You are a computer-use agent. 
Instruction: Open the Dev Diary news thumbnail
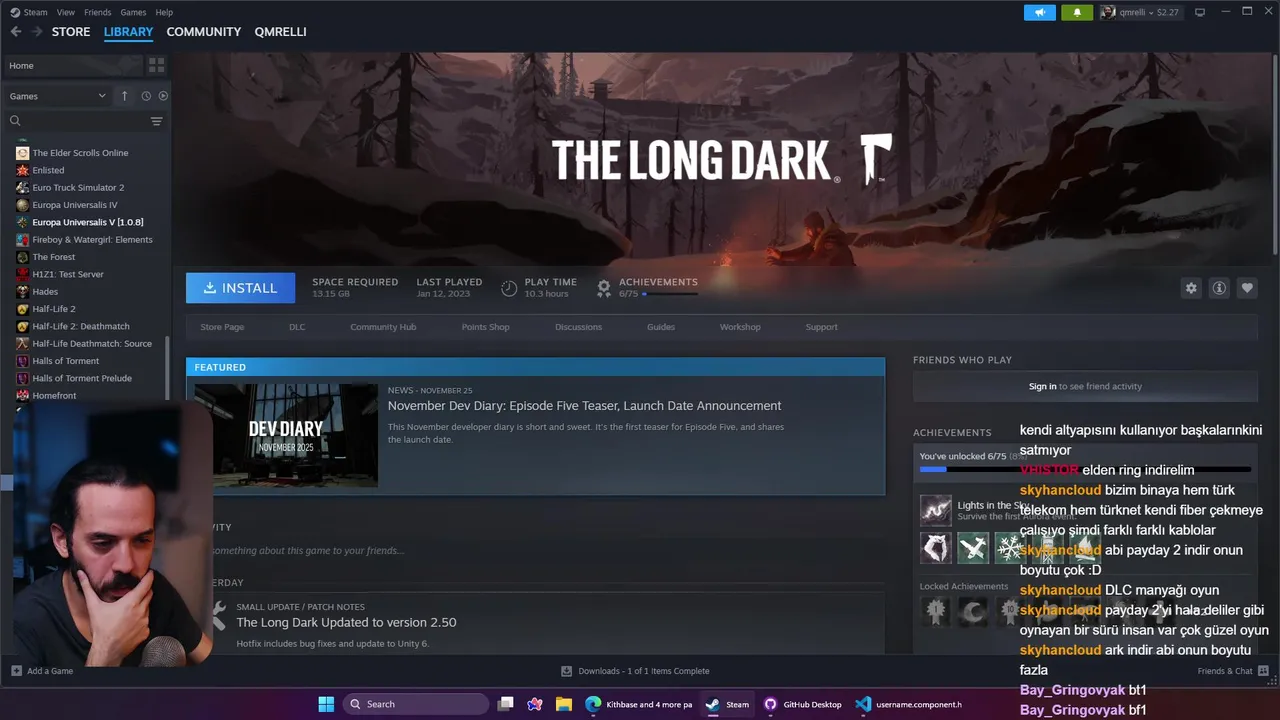click(x=286, y=435)
